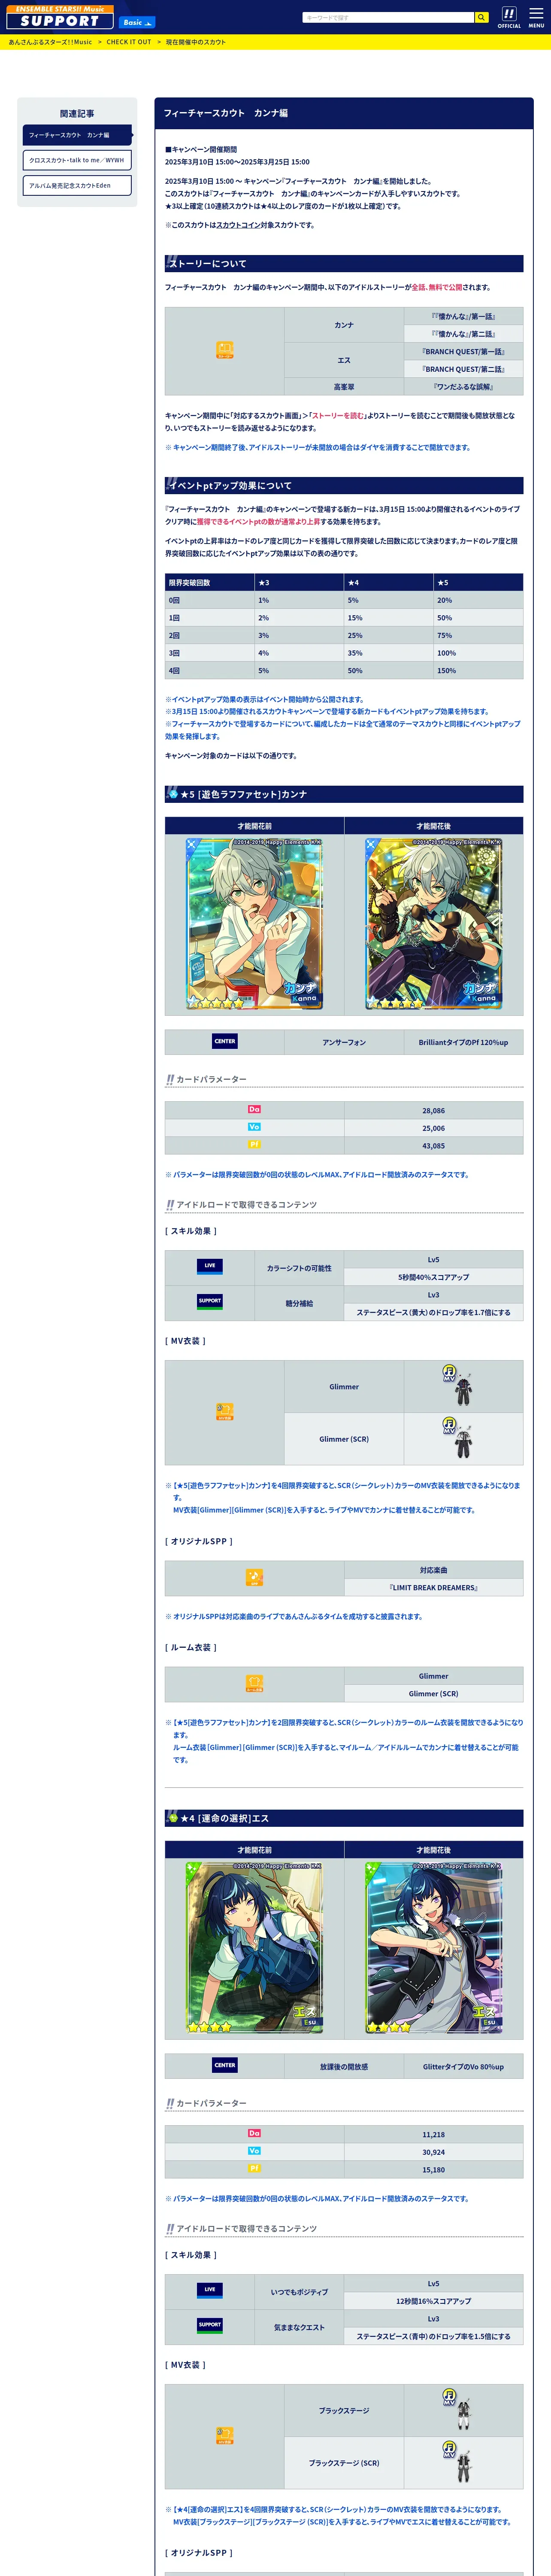Follow the スカウトコイン link

pos(238,225)
